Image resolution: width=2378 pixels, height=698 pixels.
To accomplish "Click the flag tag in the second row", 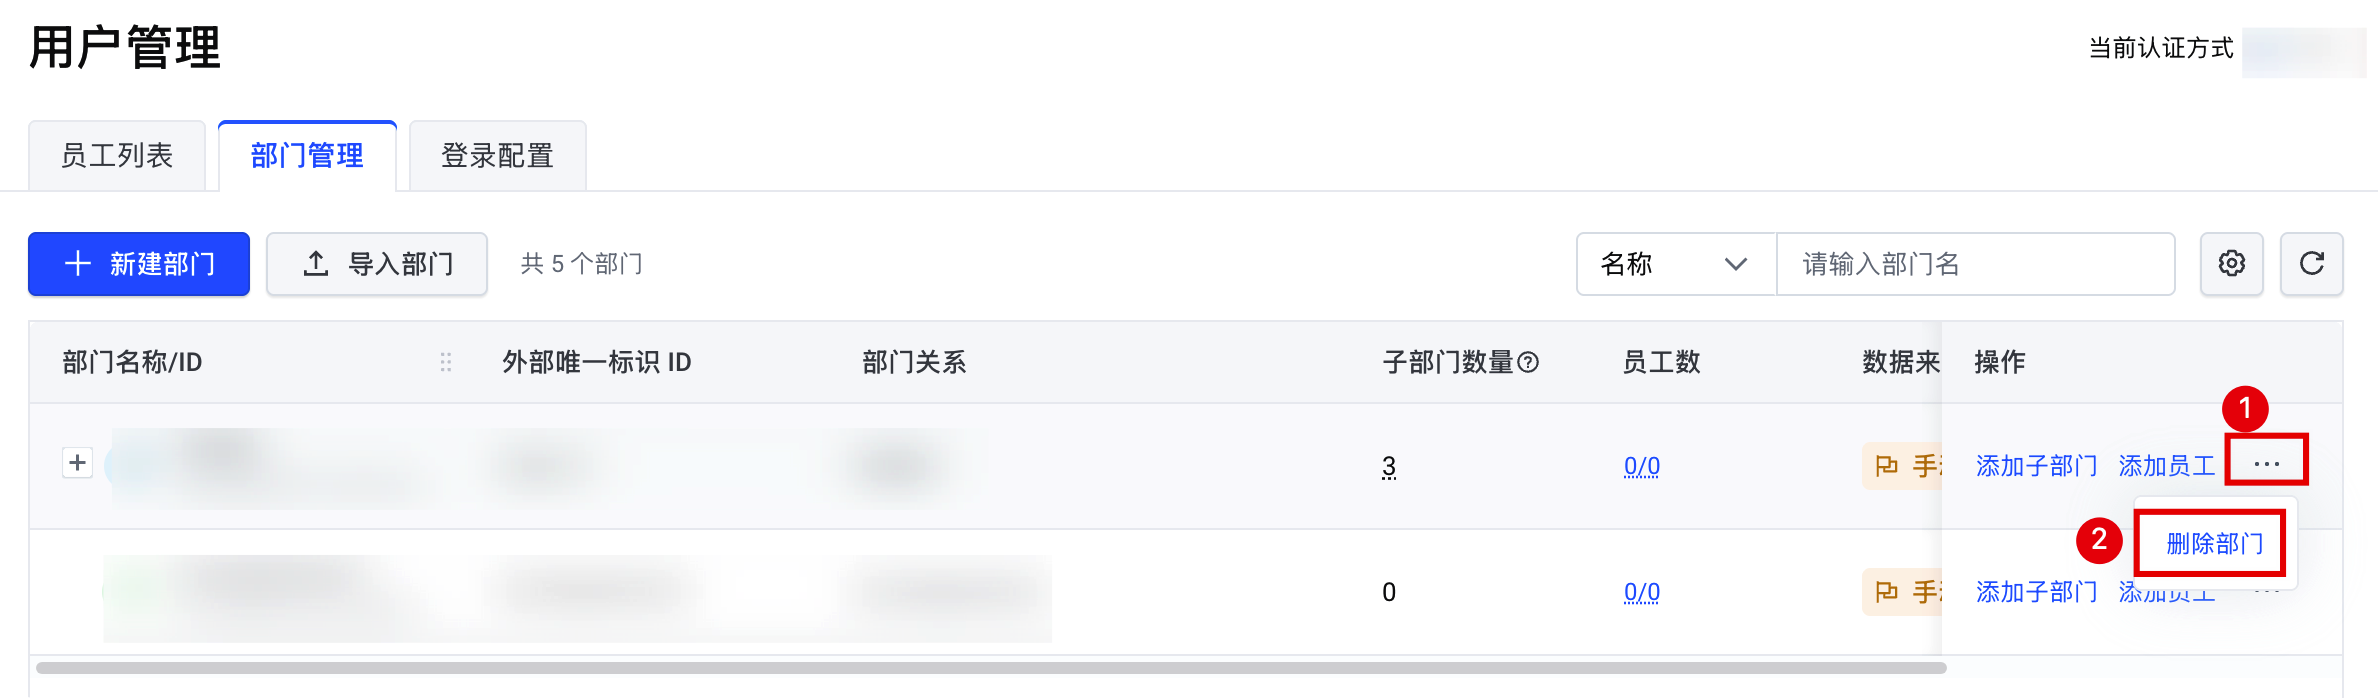I will pyautogui.click(x=1902, y=592).
